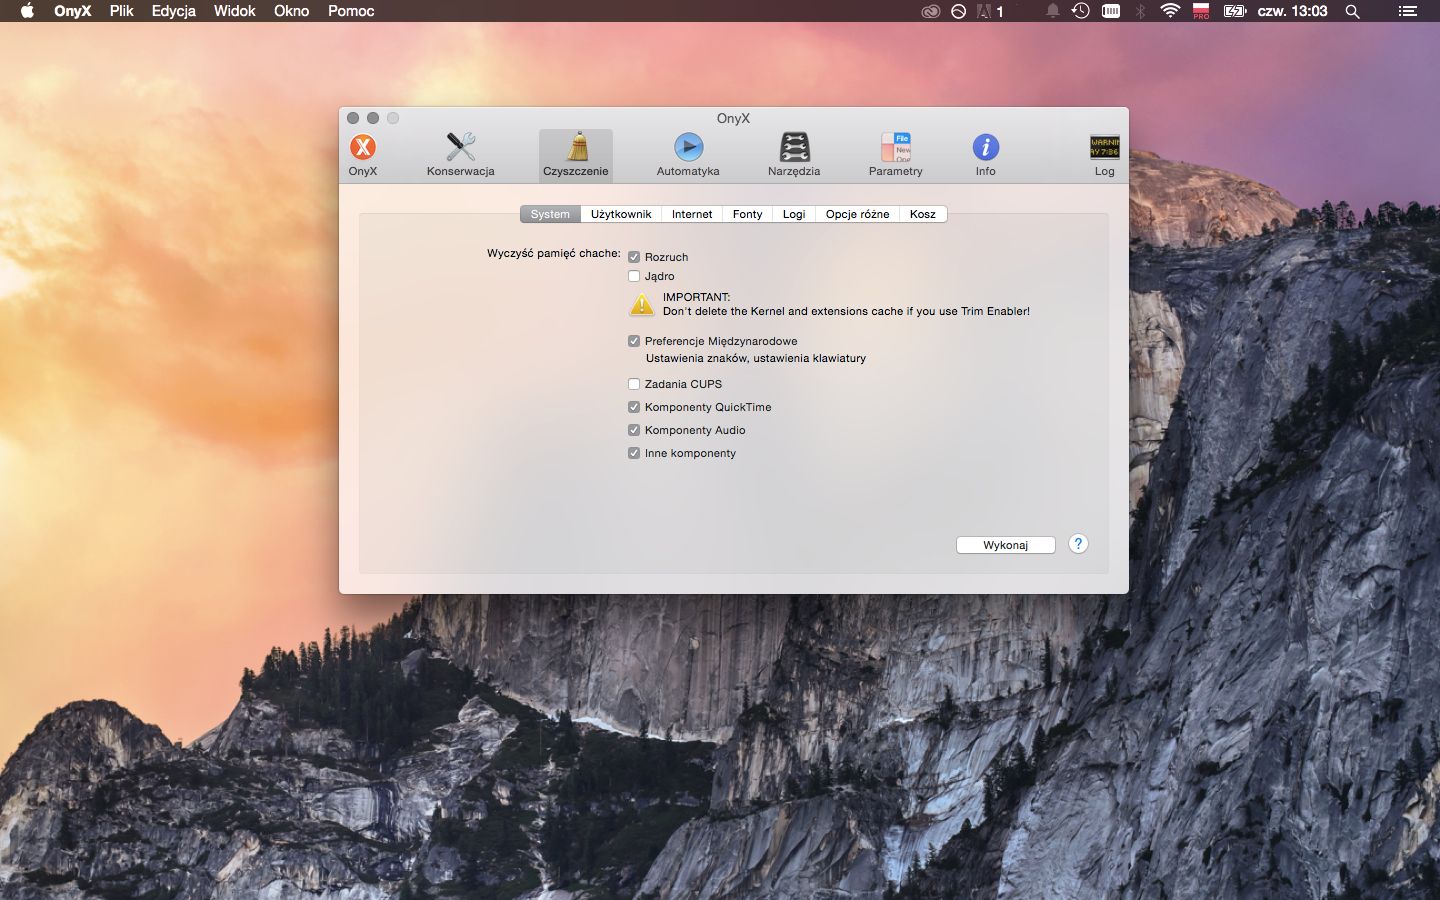1440x900 pixels.
Task: Click the circular status icon beside Creative Cloud
Action: (958, 11)
